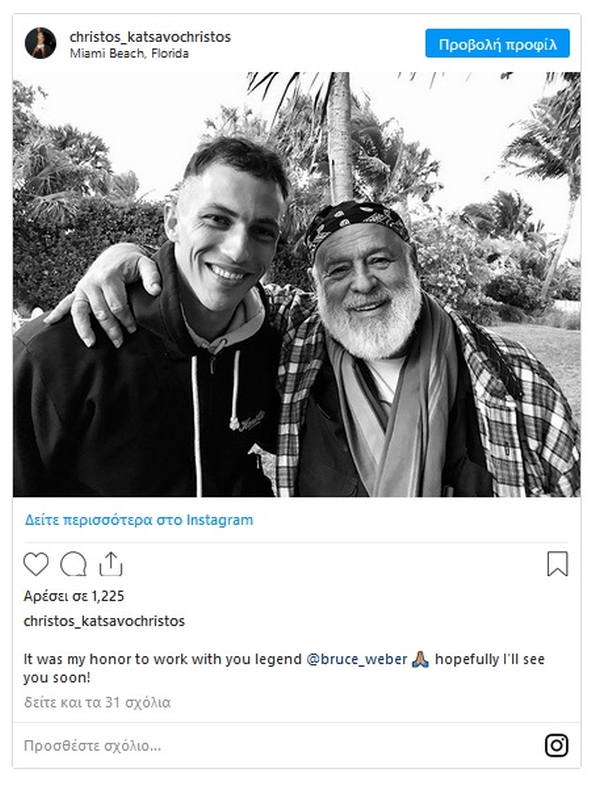The image size is (600, 786).
Task: Like the post with the heart icon
Action: click(x=36, y=564)
